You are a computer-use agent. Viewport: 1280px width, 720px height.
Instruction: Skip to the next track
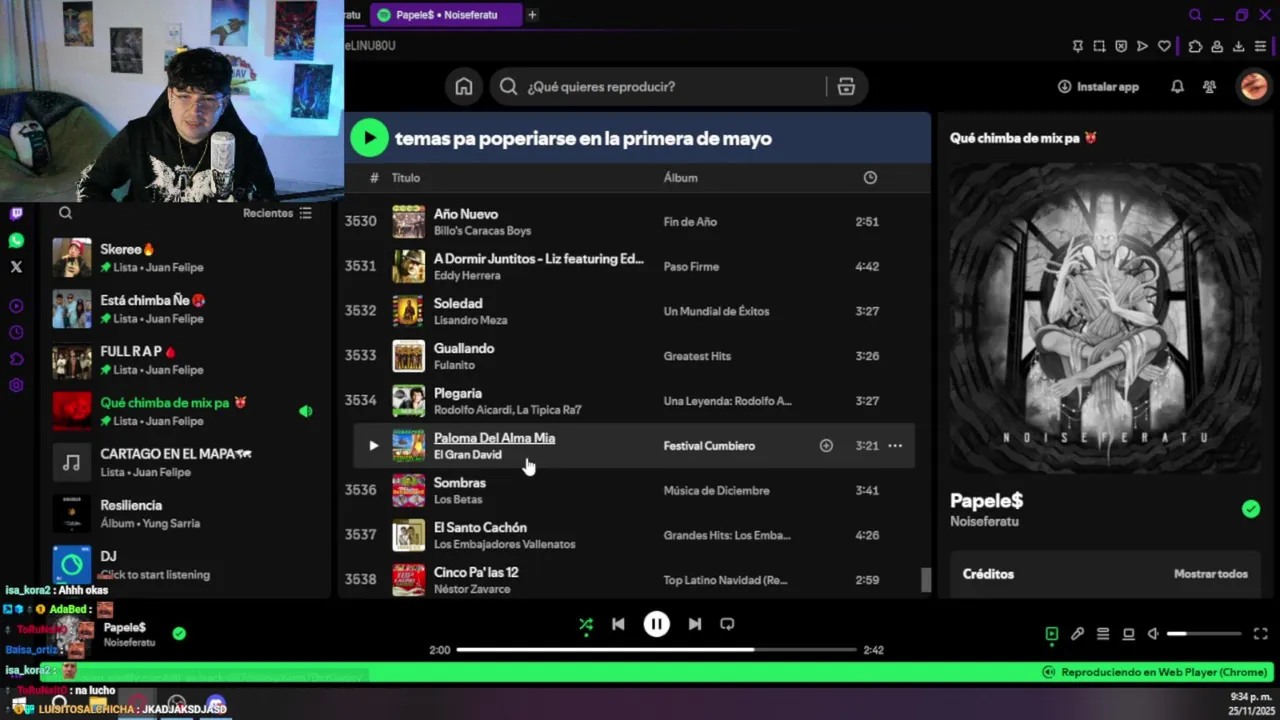(694, 624)
